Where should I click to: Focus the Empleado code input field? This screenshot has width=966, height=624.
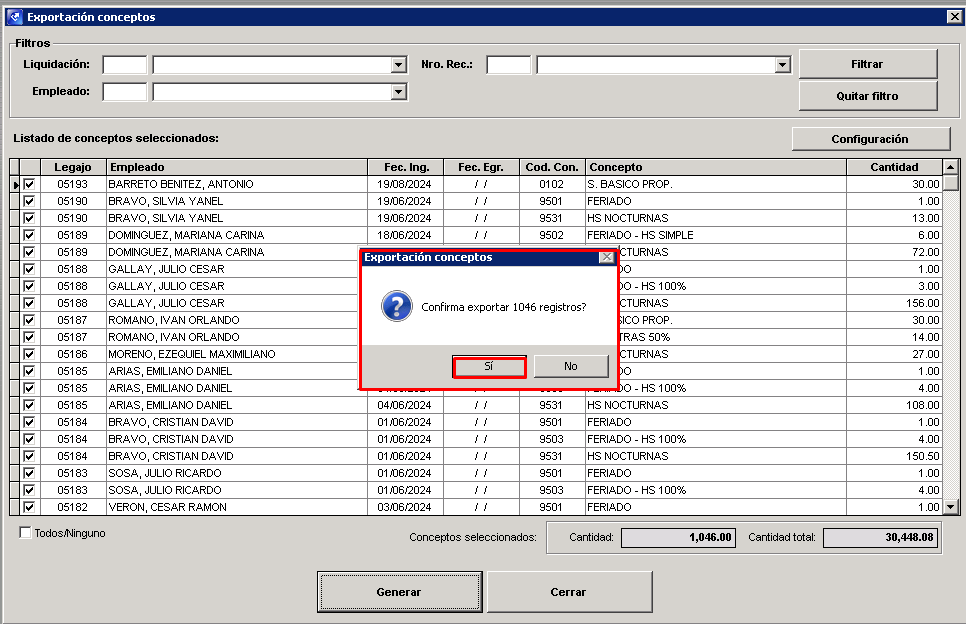click(x=125, y=92)
